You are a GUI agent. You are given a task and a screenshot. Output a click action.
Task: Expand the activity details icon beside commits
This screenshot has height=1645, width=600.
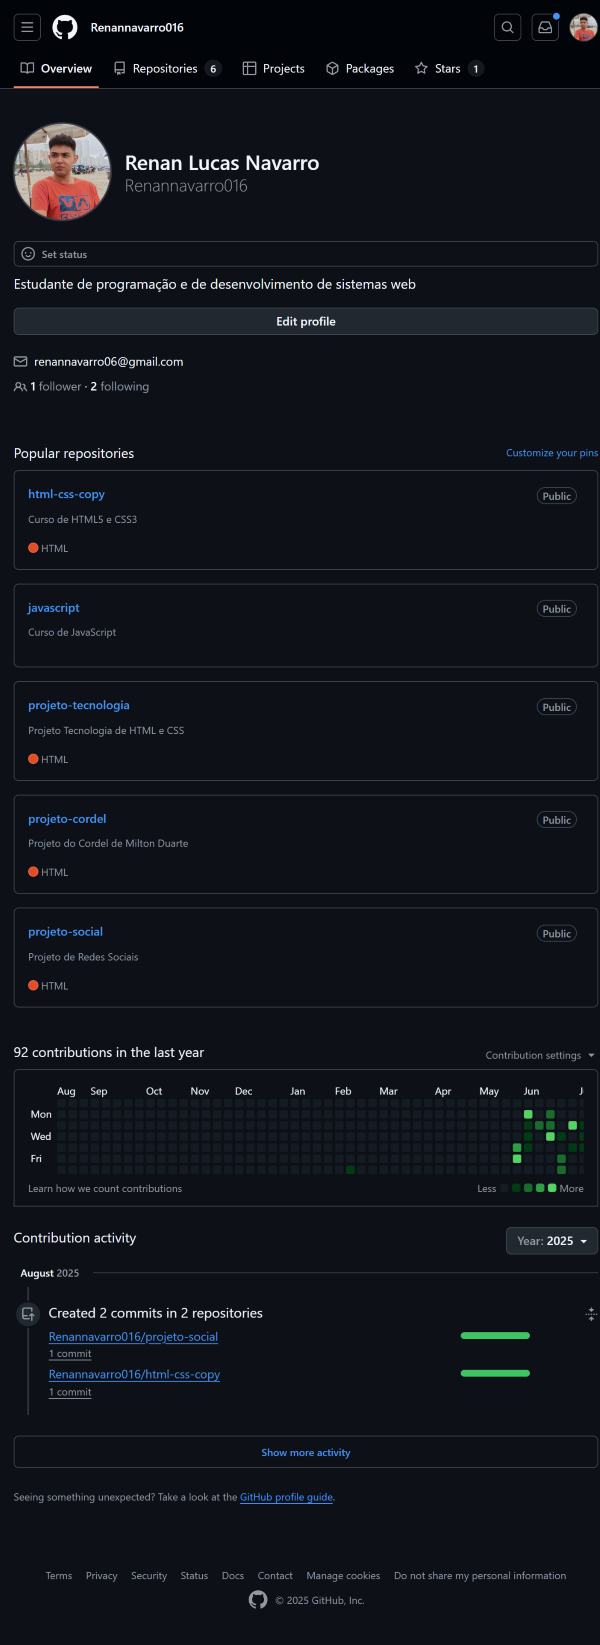click(x=591, y=1314)
